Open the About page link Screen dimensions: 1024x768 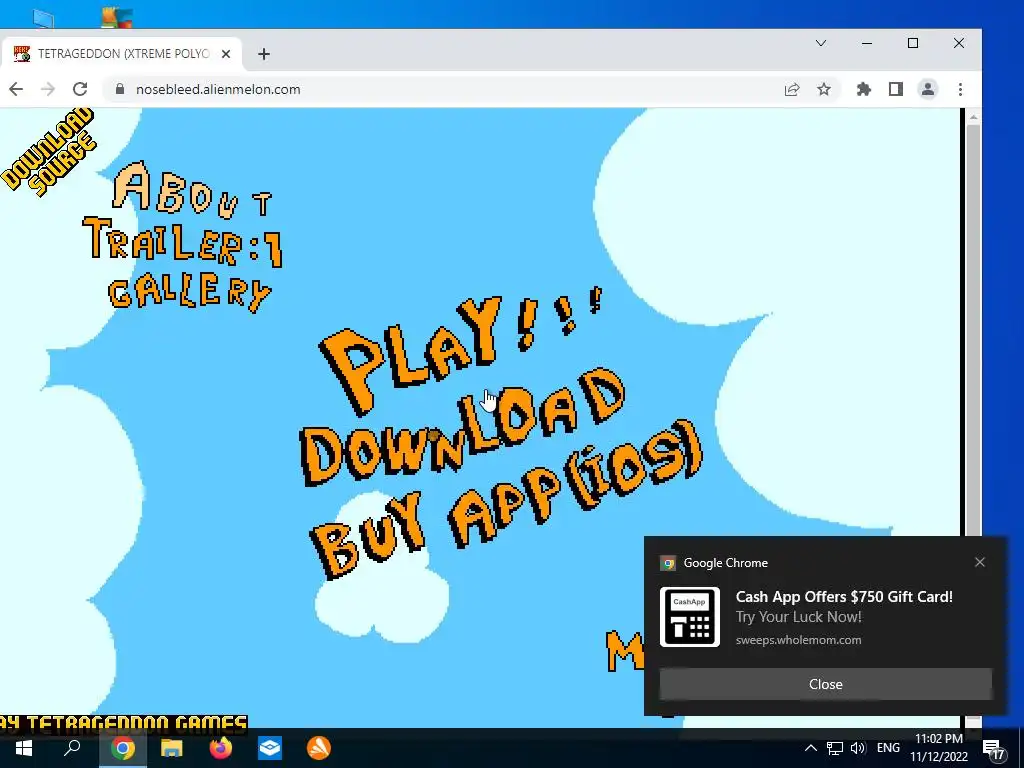192,191
